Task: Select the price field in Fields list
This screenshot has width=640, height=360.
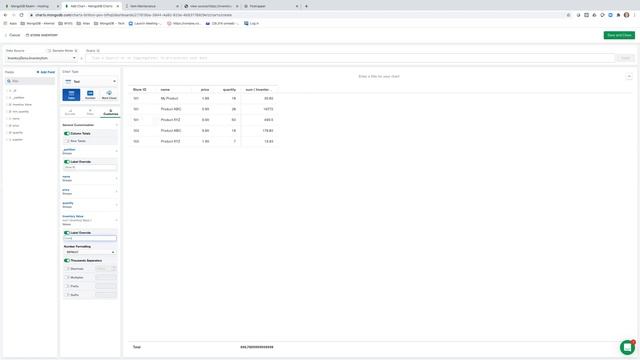Action: coord(15,125)
